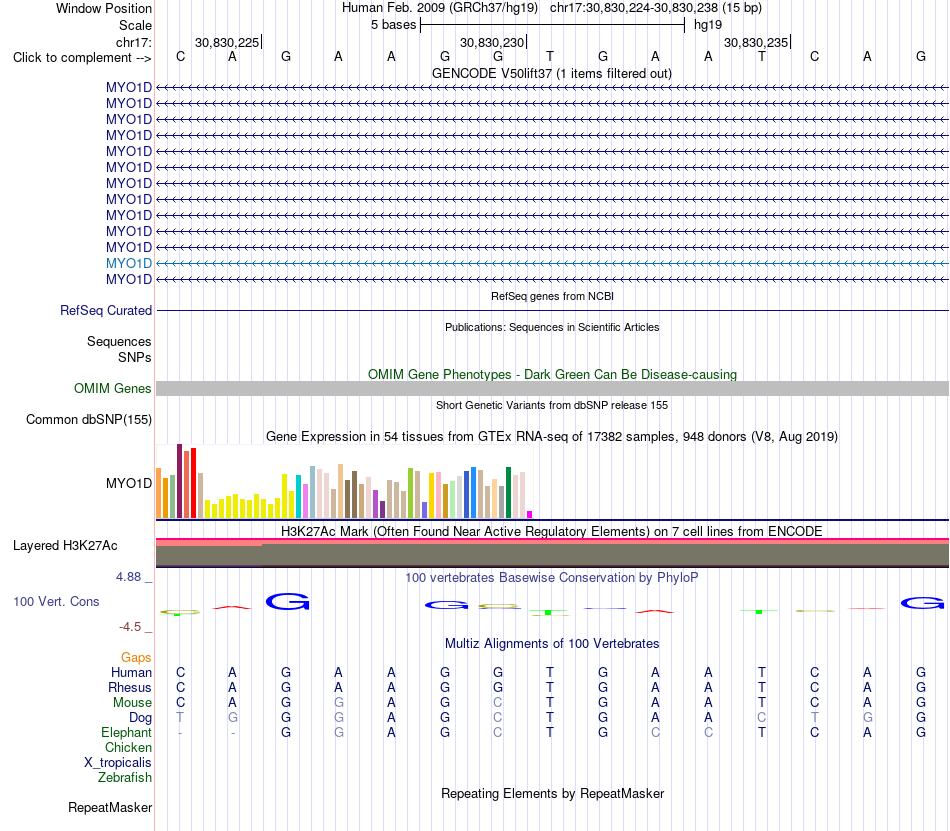Click the 'chr17:30,830,224-30,830,238 (15 bp)' position text
The height and width of the screenshot is (831, 950).
pyautogui.click(x=656, y=8)
